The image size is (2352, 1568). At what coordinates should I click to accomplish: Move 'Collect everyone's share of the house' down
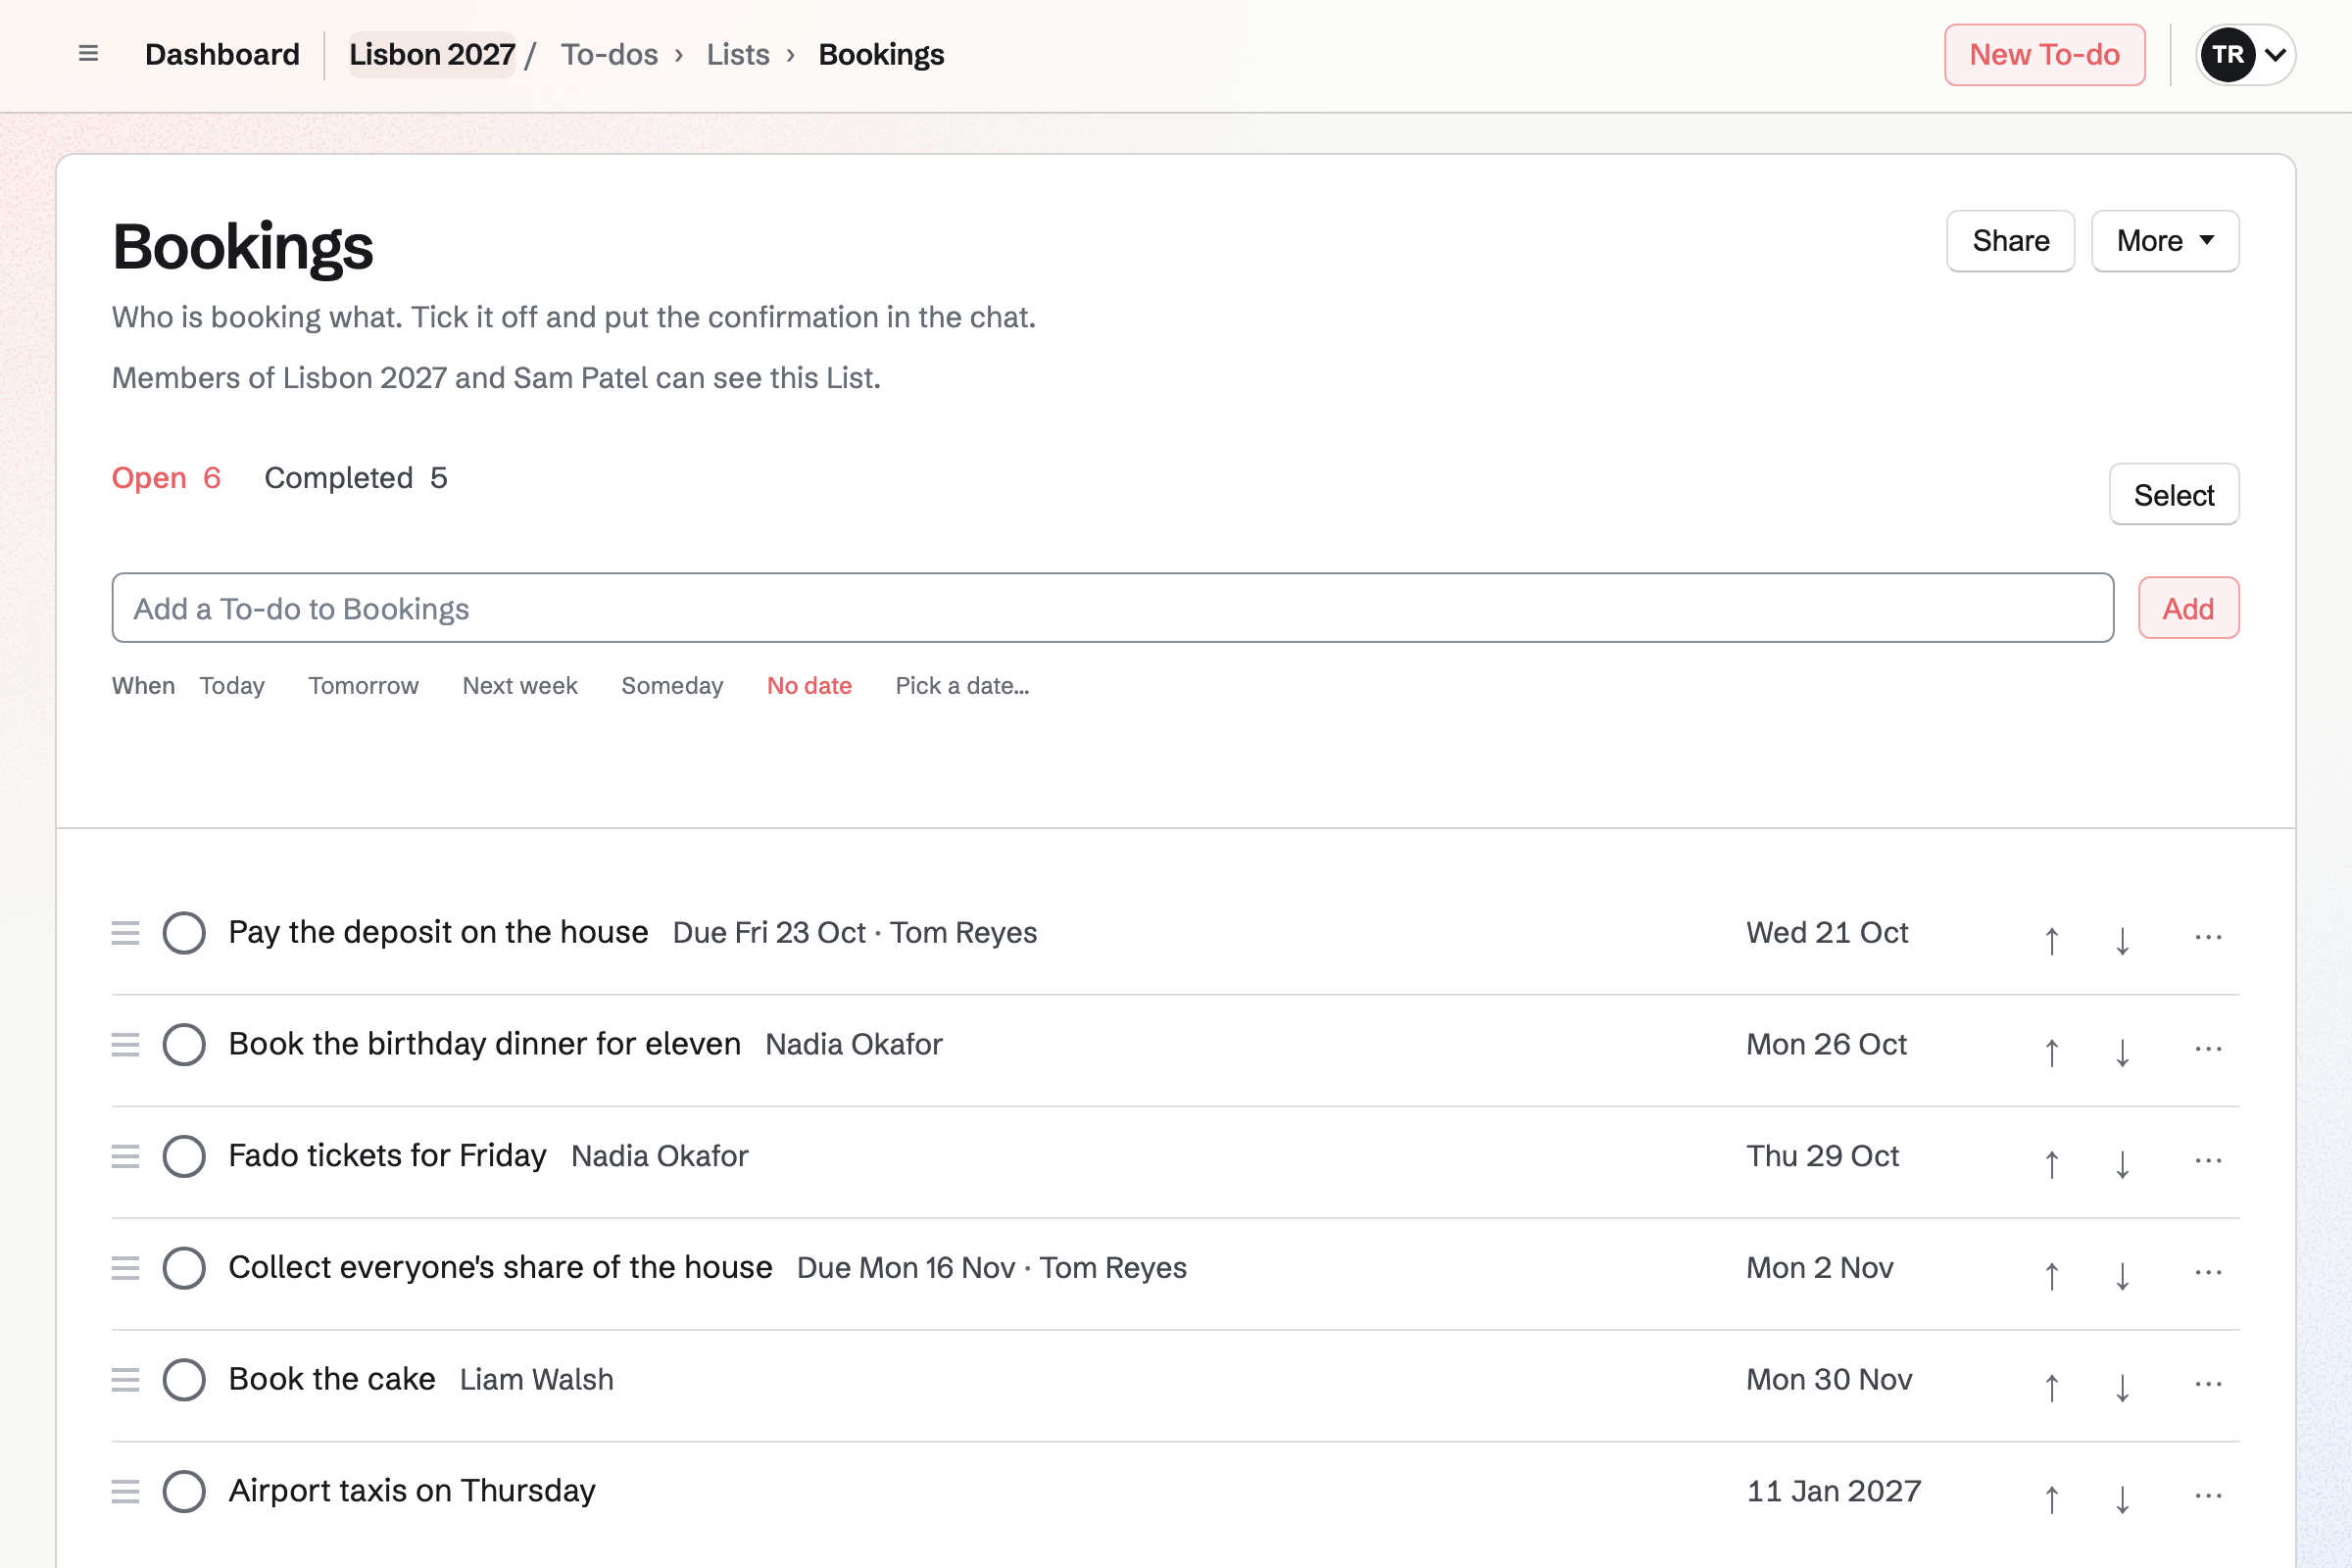pos(2122,1274)
